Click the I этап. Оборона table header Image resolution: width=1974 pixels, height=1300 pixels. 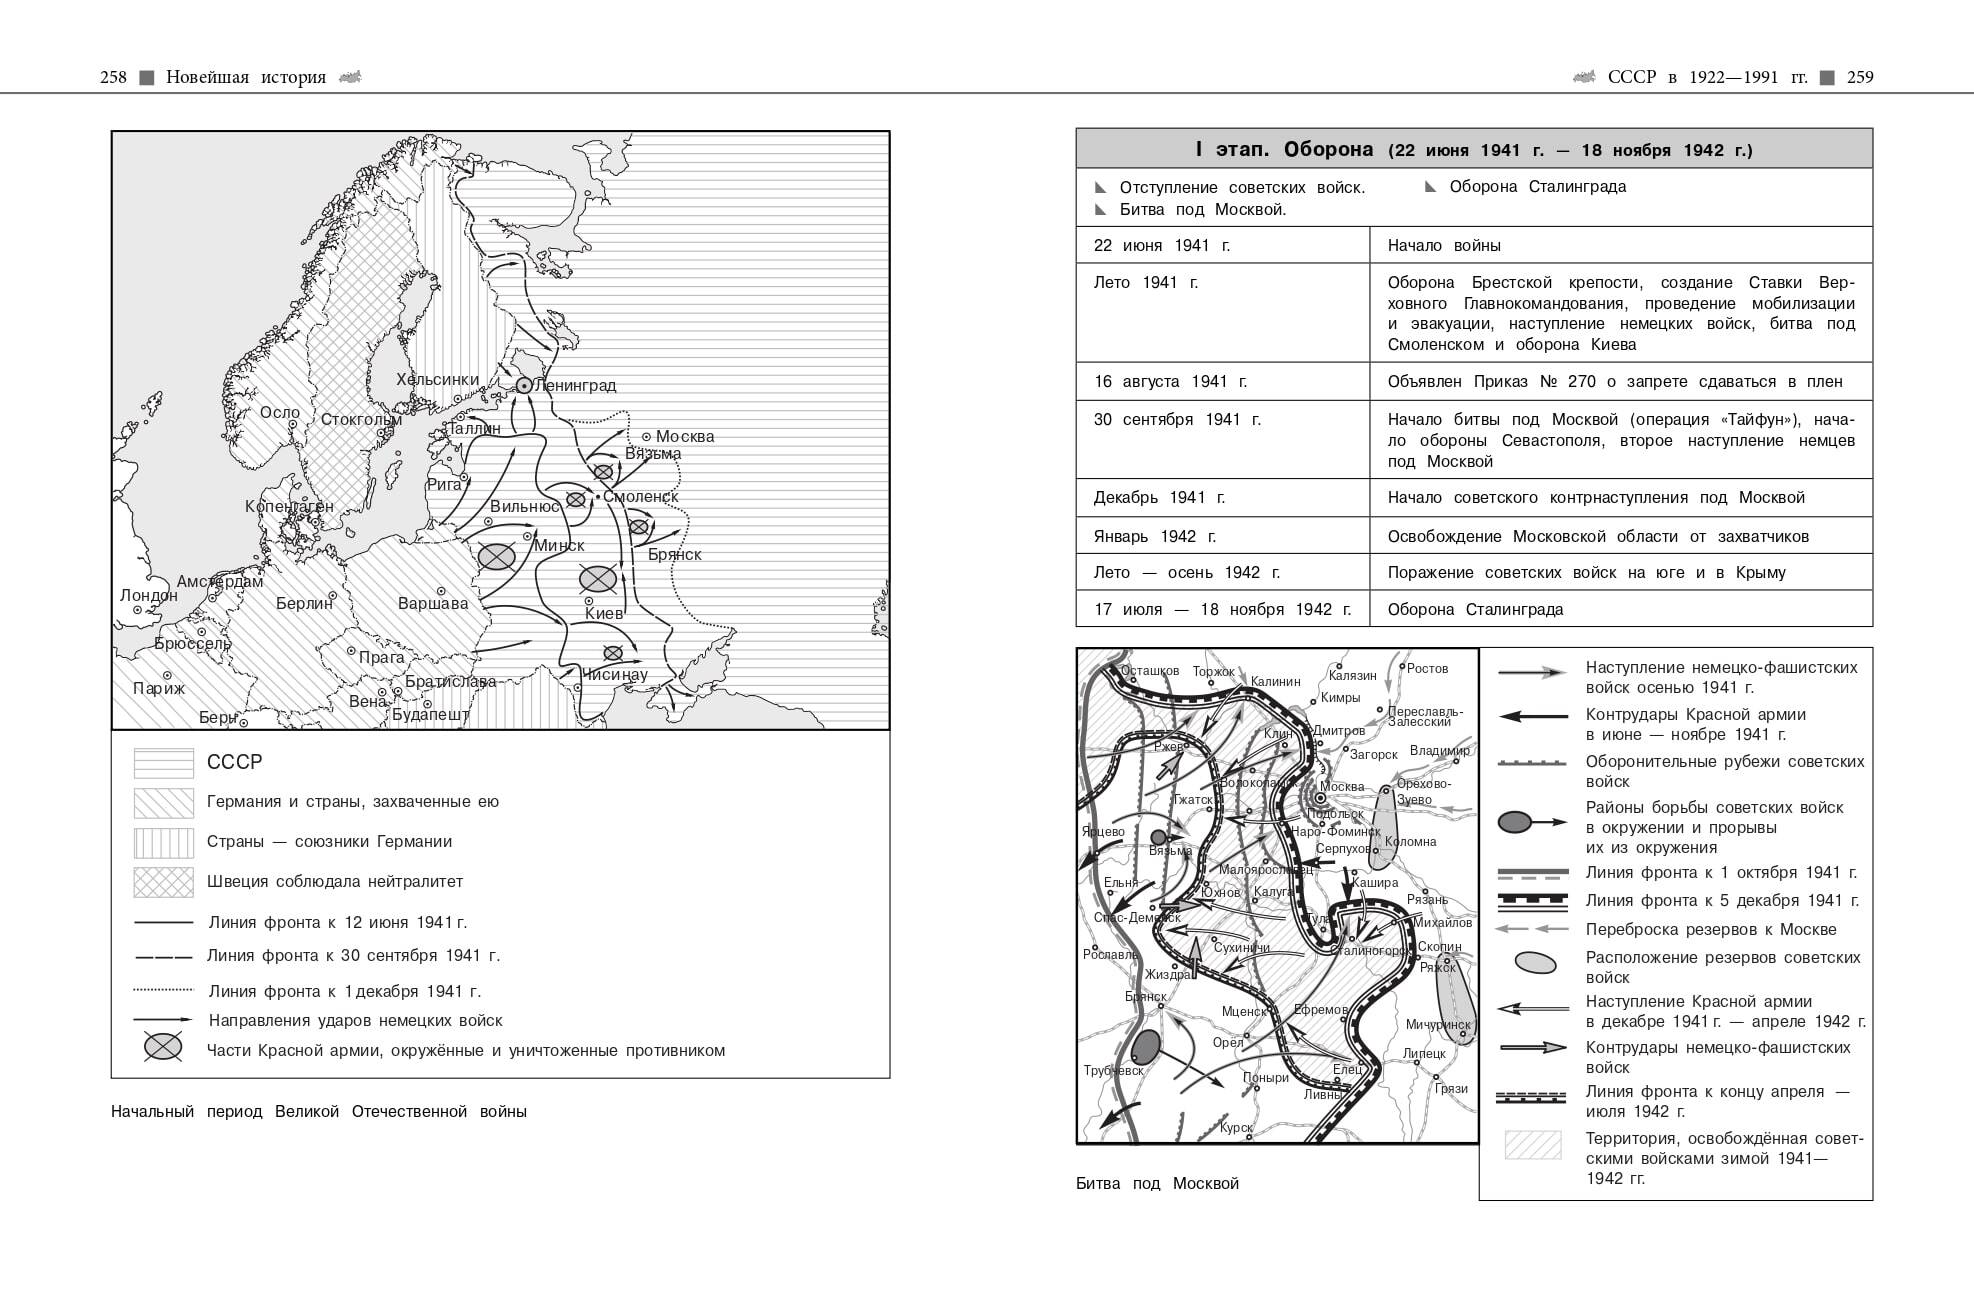pyautogui.click(x=1473, y=149)
